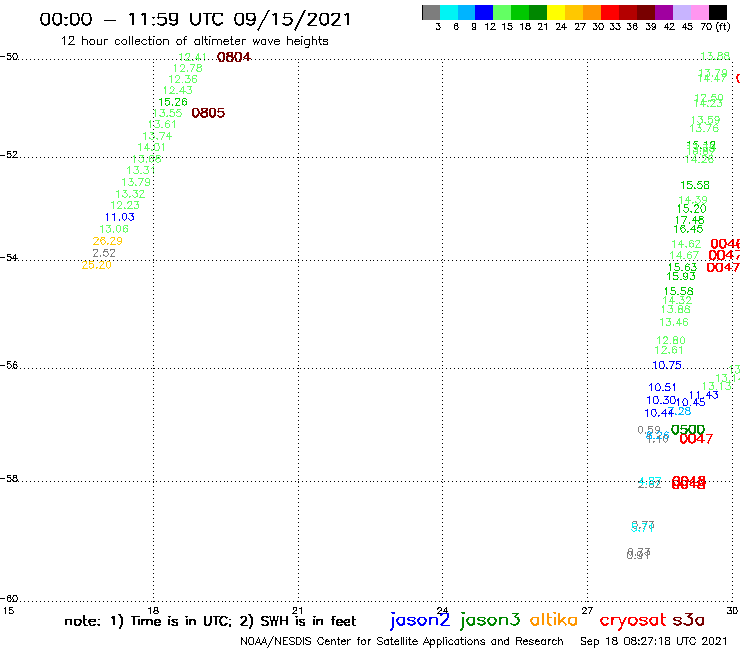This screenshot has height=650, width=740.
Task: Click the latitude axis label '-52'
Action: (x=9, y=155)
